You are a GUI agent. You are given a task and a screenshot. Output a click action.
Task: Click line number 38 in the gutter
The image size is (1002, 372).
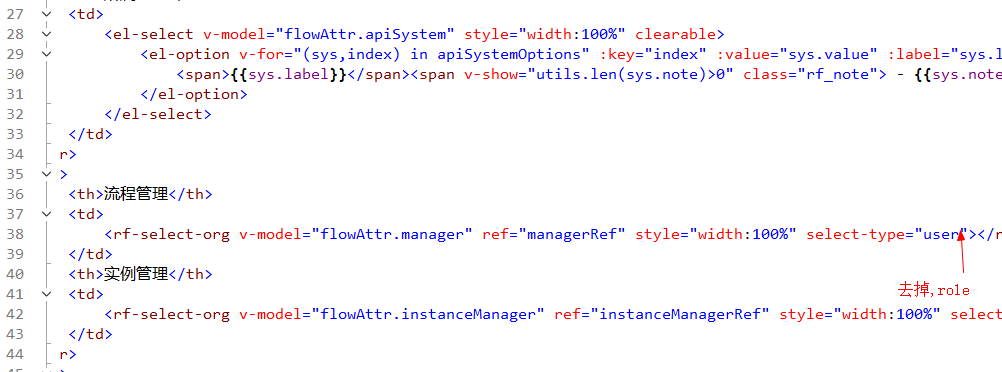click(x=15, y=234)
